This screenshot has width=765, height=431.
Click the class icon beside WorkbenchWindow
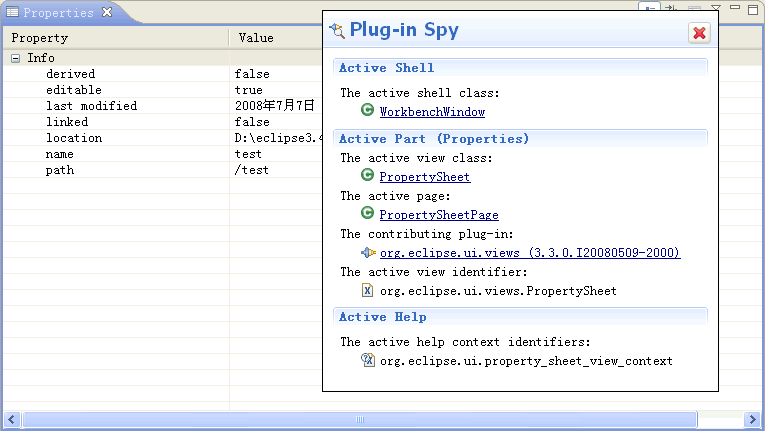click(x=367, y=111)
